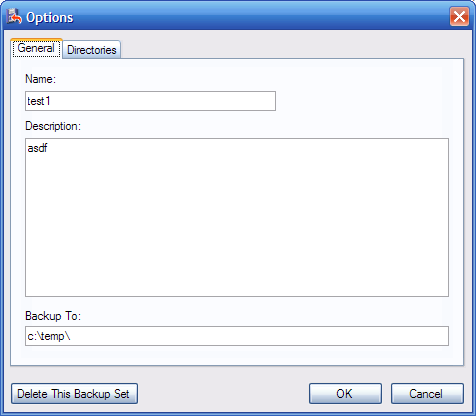Focus the Description text area

coord(237,217)
